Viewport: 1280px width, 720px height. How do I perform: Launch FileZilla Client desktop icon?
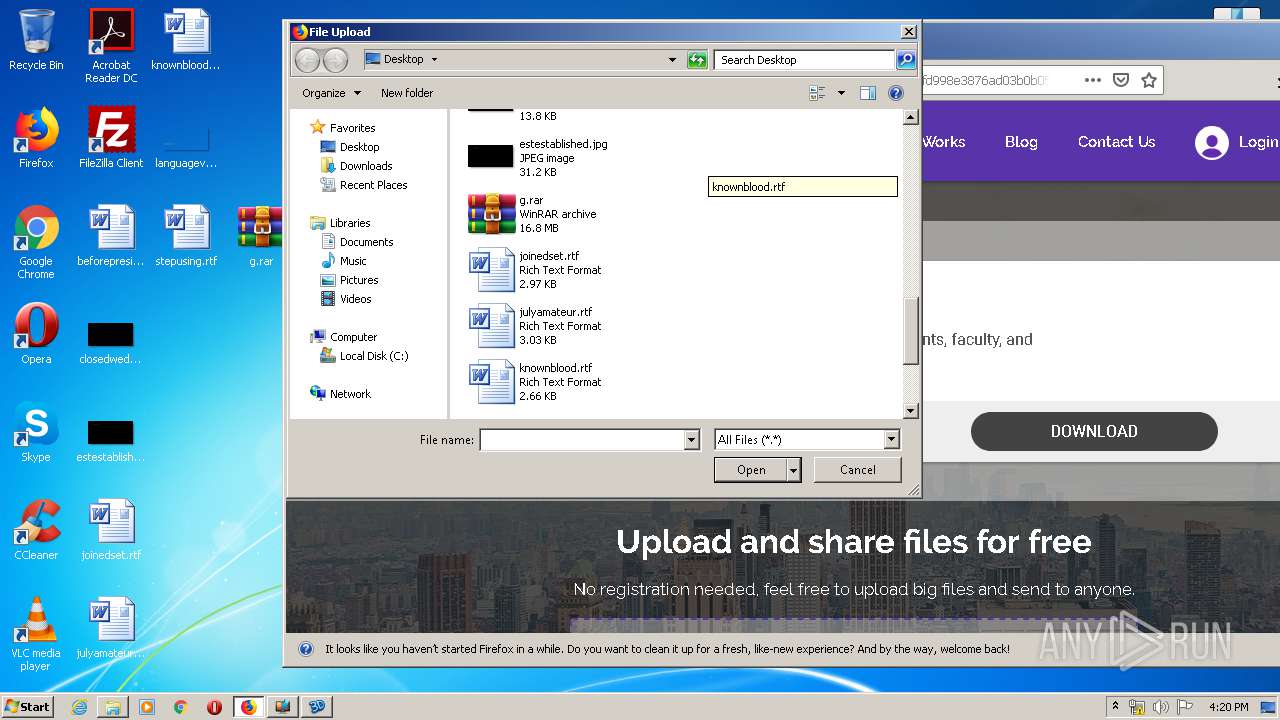(111, 138)
